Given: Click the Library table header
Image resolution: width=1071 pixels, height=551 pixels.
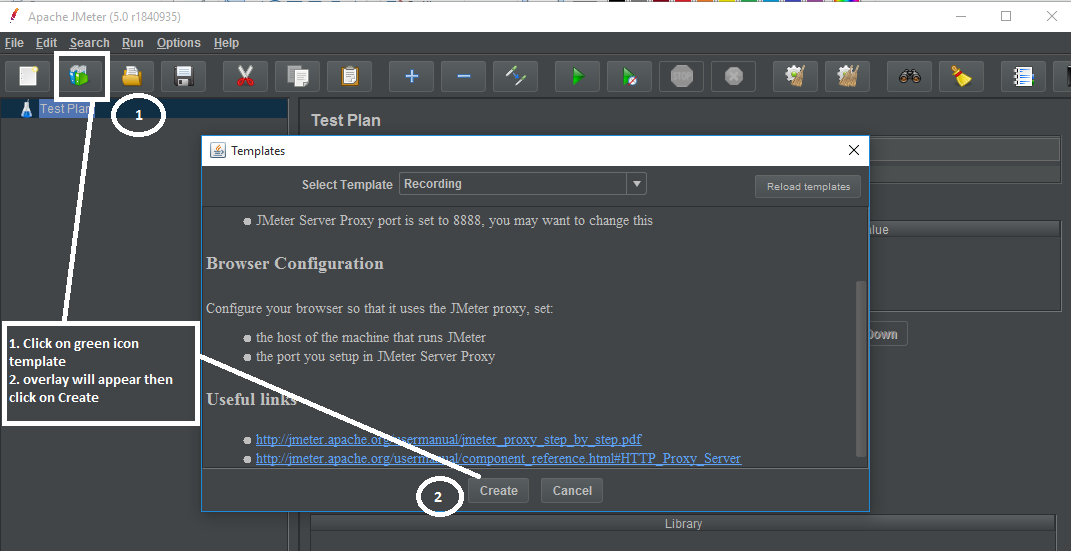Looking at the screenshot, I should [x=683, y=524].
